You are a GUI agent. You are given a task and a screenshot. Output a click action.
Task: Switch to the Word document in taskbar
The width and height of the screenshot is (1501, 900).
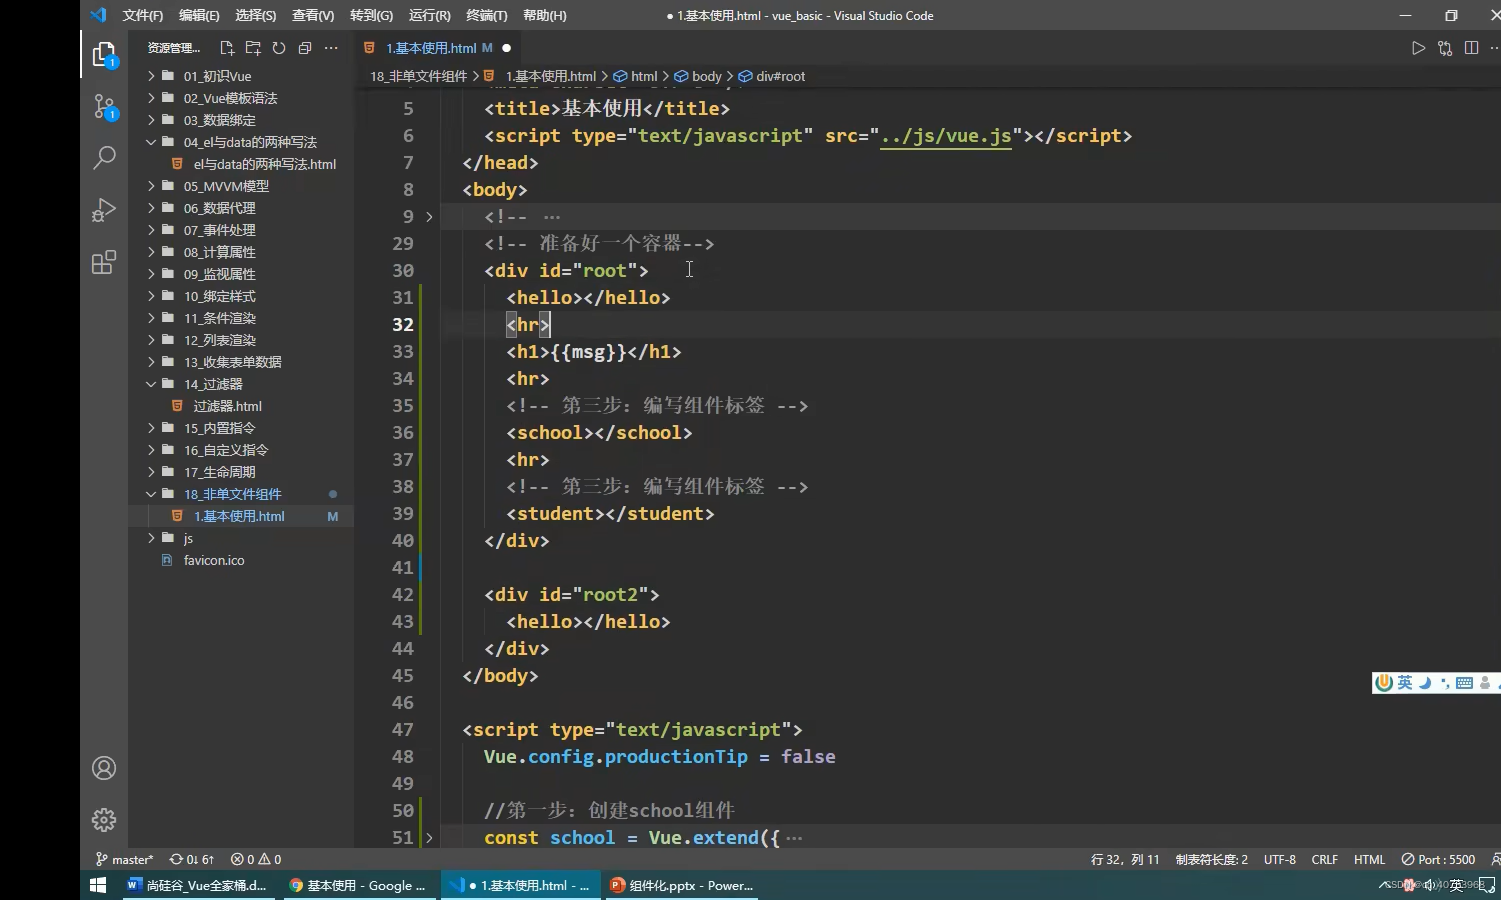(x=198, y=885)
